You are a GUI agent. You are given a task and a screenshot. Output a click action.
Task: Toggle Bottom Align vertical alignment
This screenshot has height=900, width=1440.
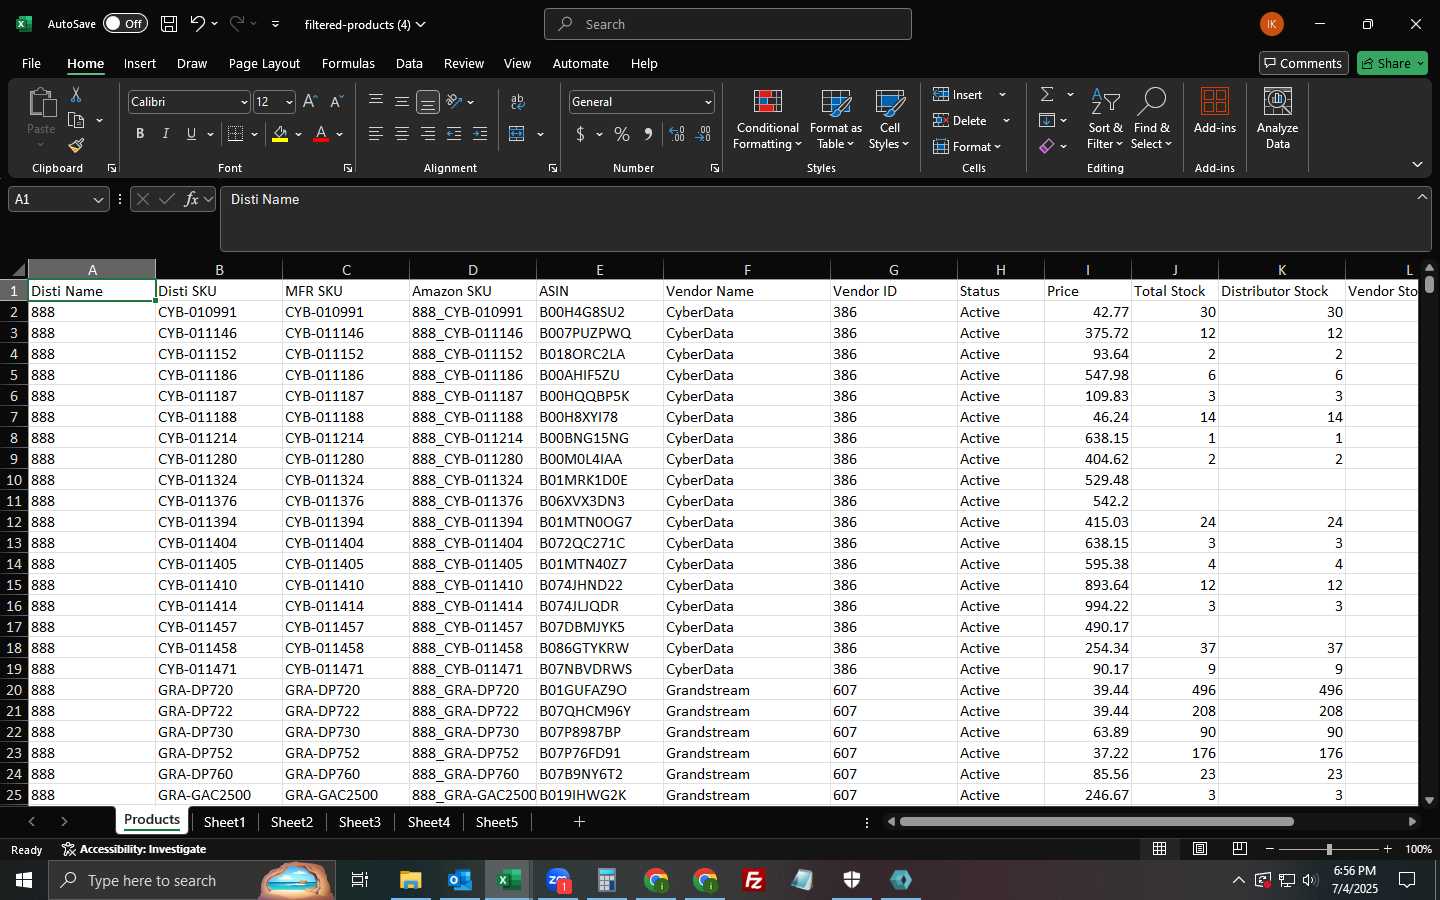(x=428, y=102)
